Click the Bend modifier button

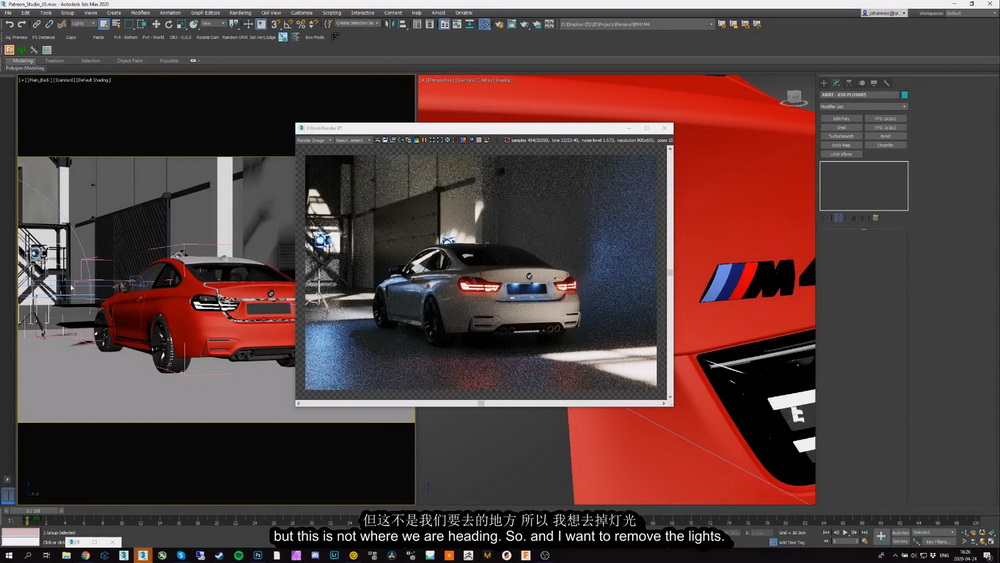(x=885, y=136)
